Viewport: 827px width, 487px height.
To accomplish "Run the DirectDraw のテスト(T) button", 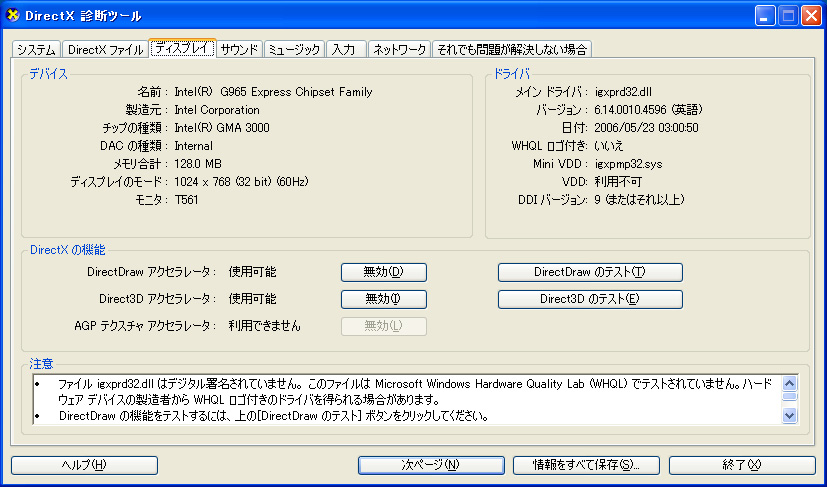I will point(590,272).
